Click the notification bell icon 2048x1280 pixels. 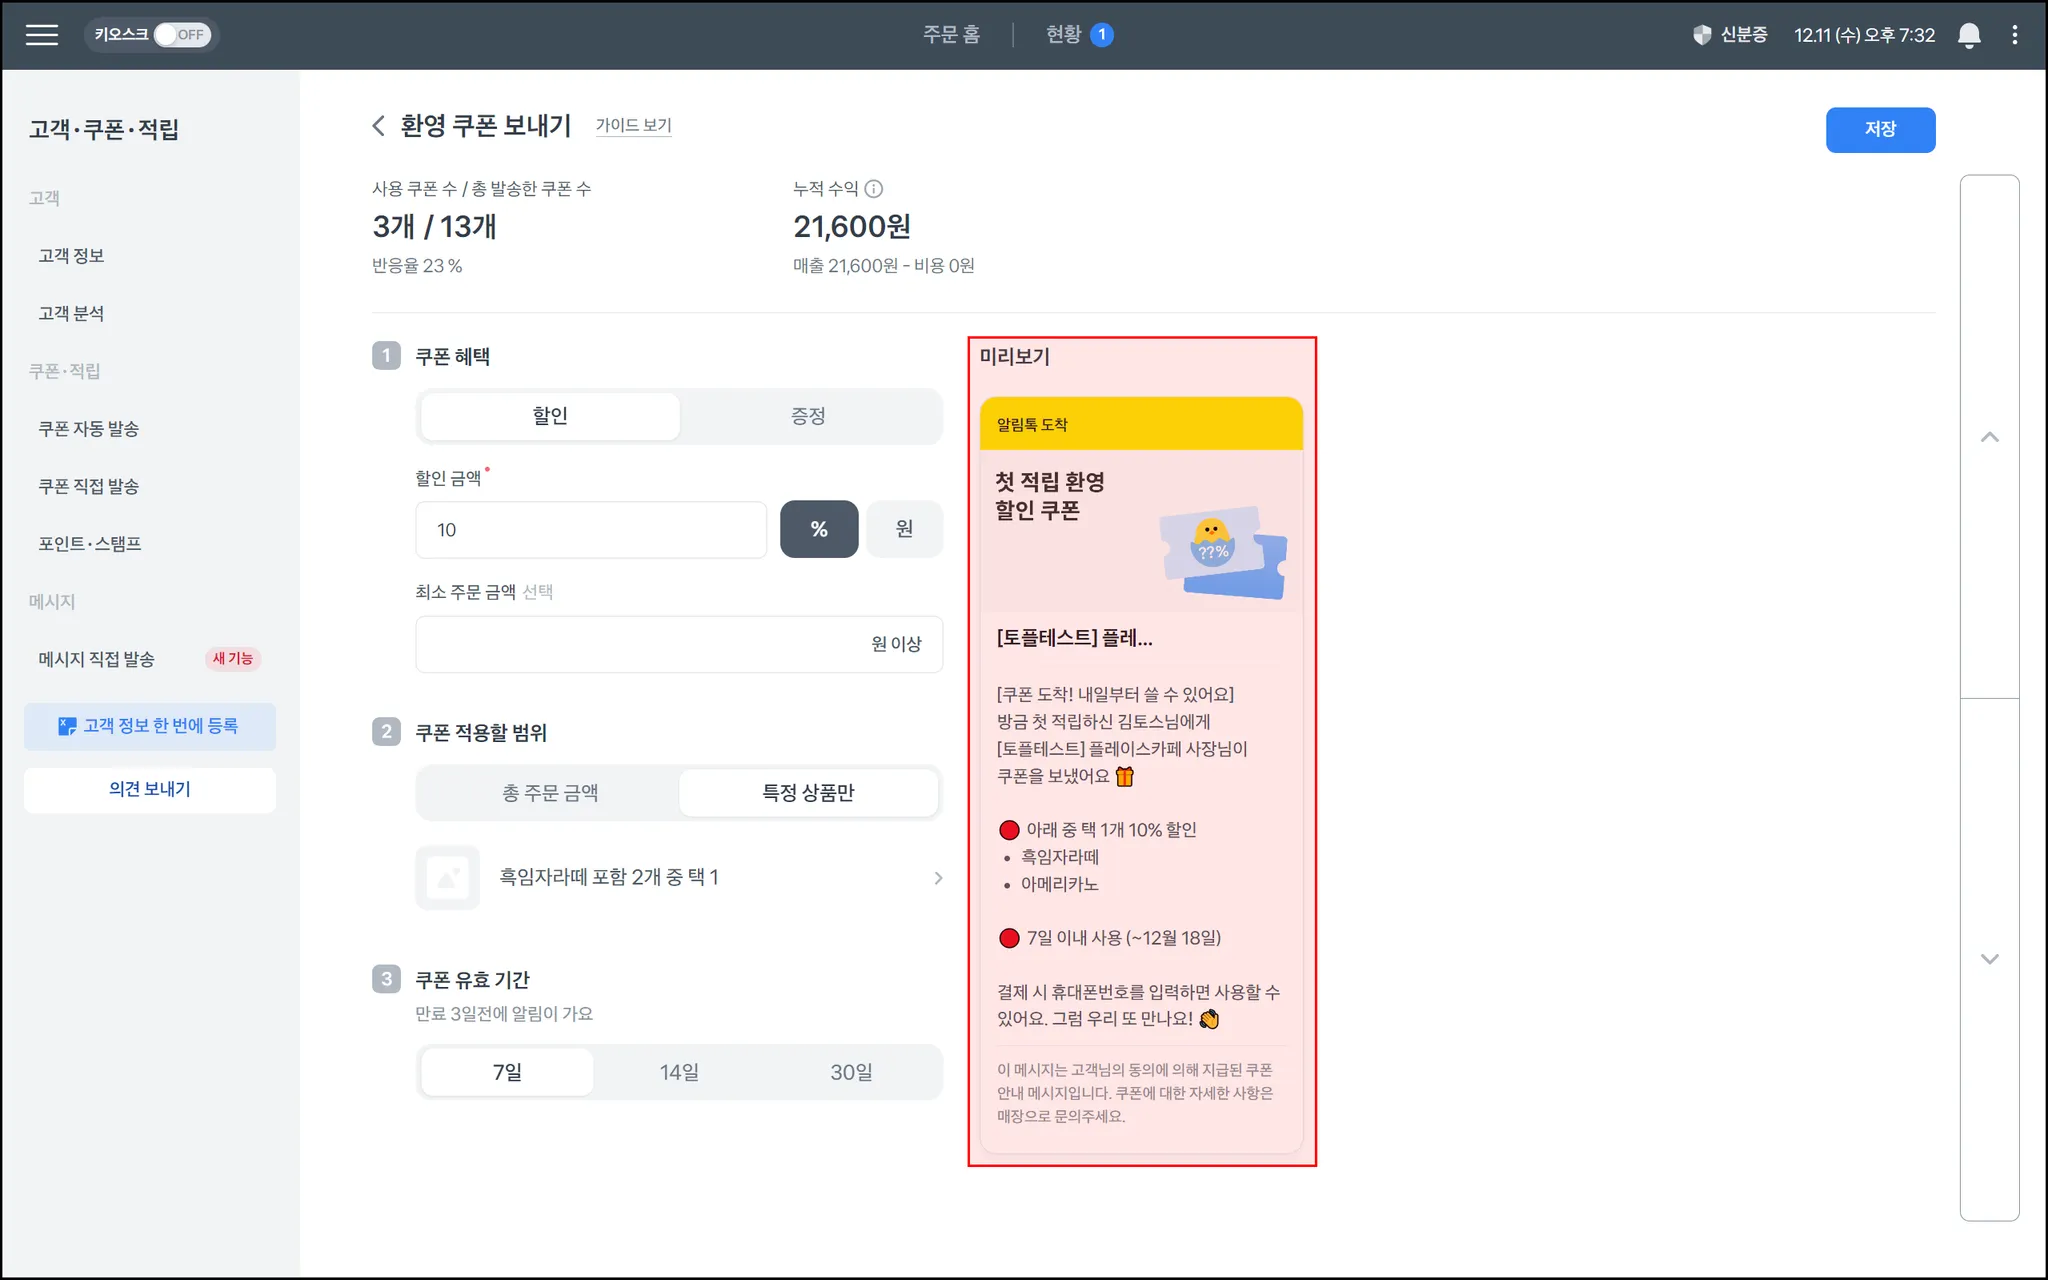click(1968, 35)
